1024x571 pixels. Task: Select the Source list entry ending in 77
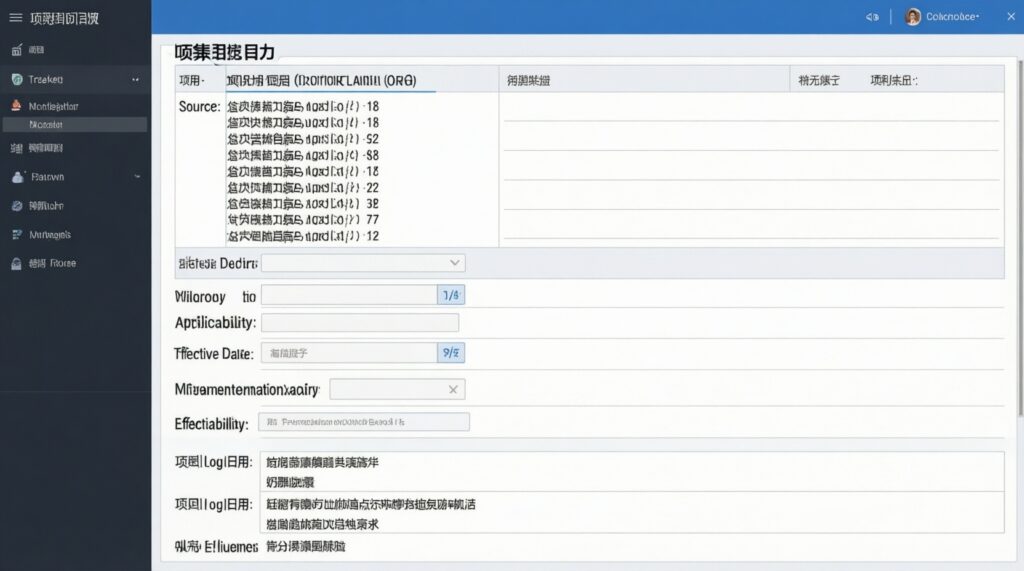click(303, 220)
